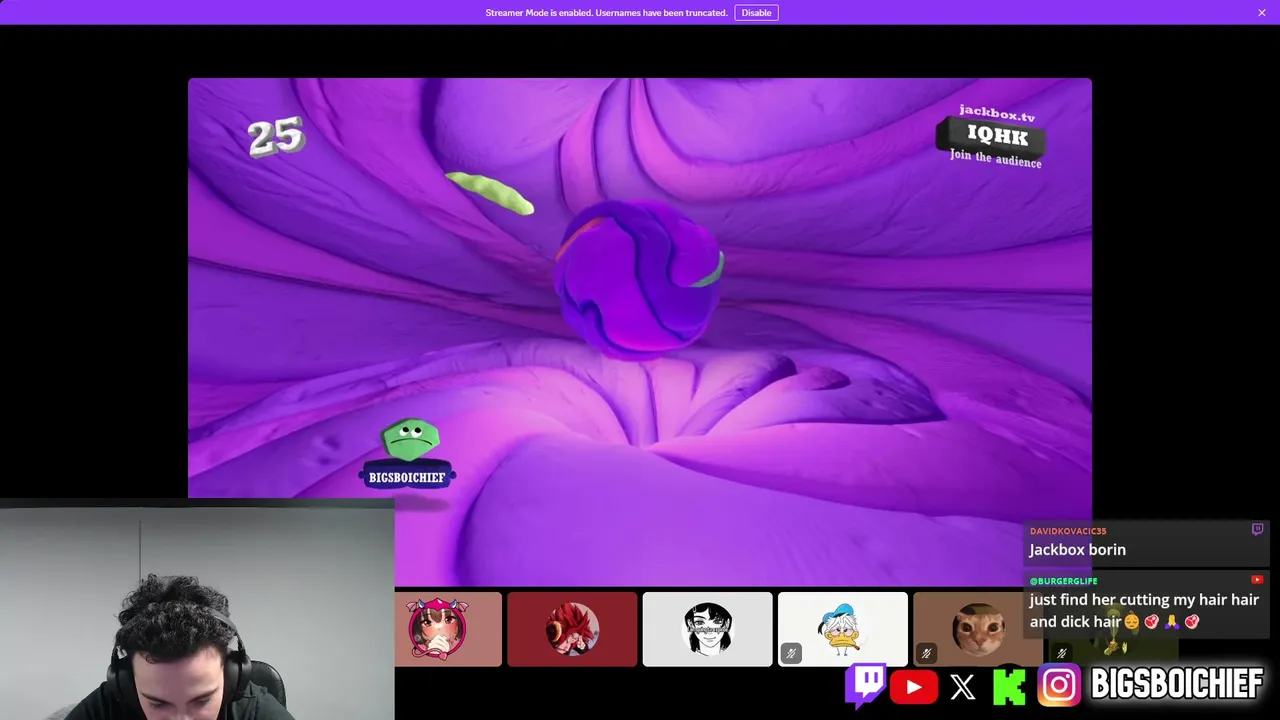The image size is (1280, 720).
Task: Click the large BIGSBOICHIEF handle beside the Instagram icon
Action: pyautogui.click(x=1177, y=686)
